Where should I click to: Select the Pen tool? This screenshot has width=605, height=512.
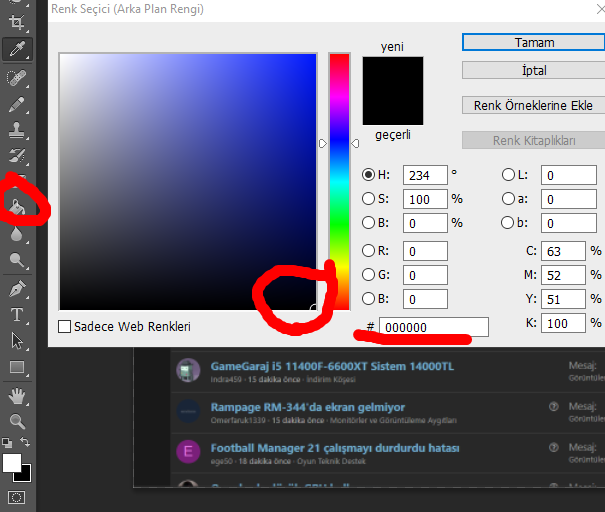pos(17,289)
